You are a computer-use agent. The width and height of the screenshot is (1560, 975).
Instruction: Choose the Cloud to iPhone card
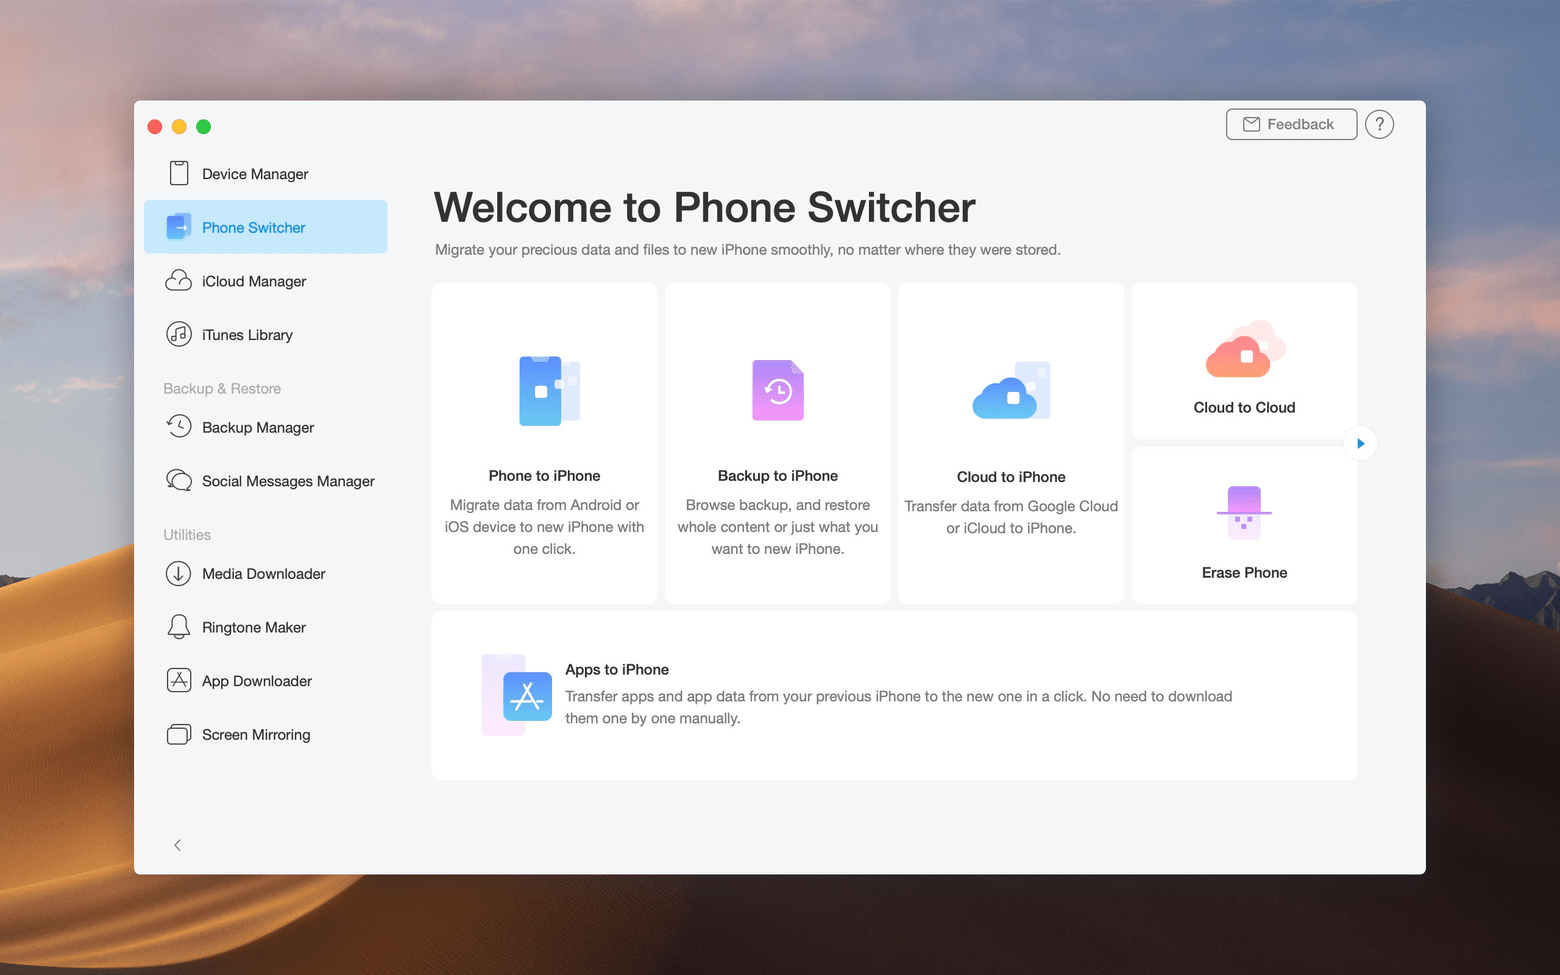1010,443
